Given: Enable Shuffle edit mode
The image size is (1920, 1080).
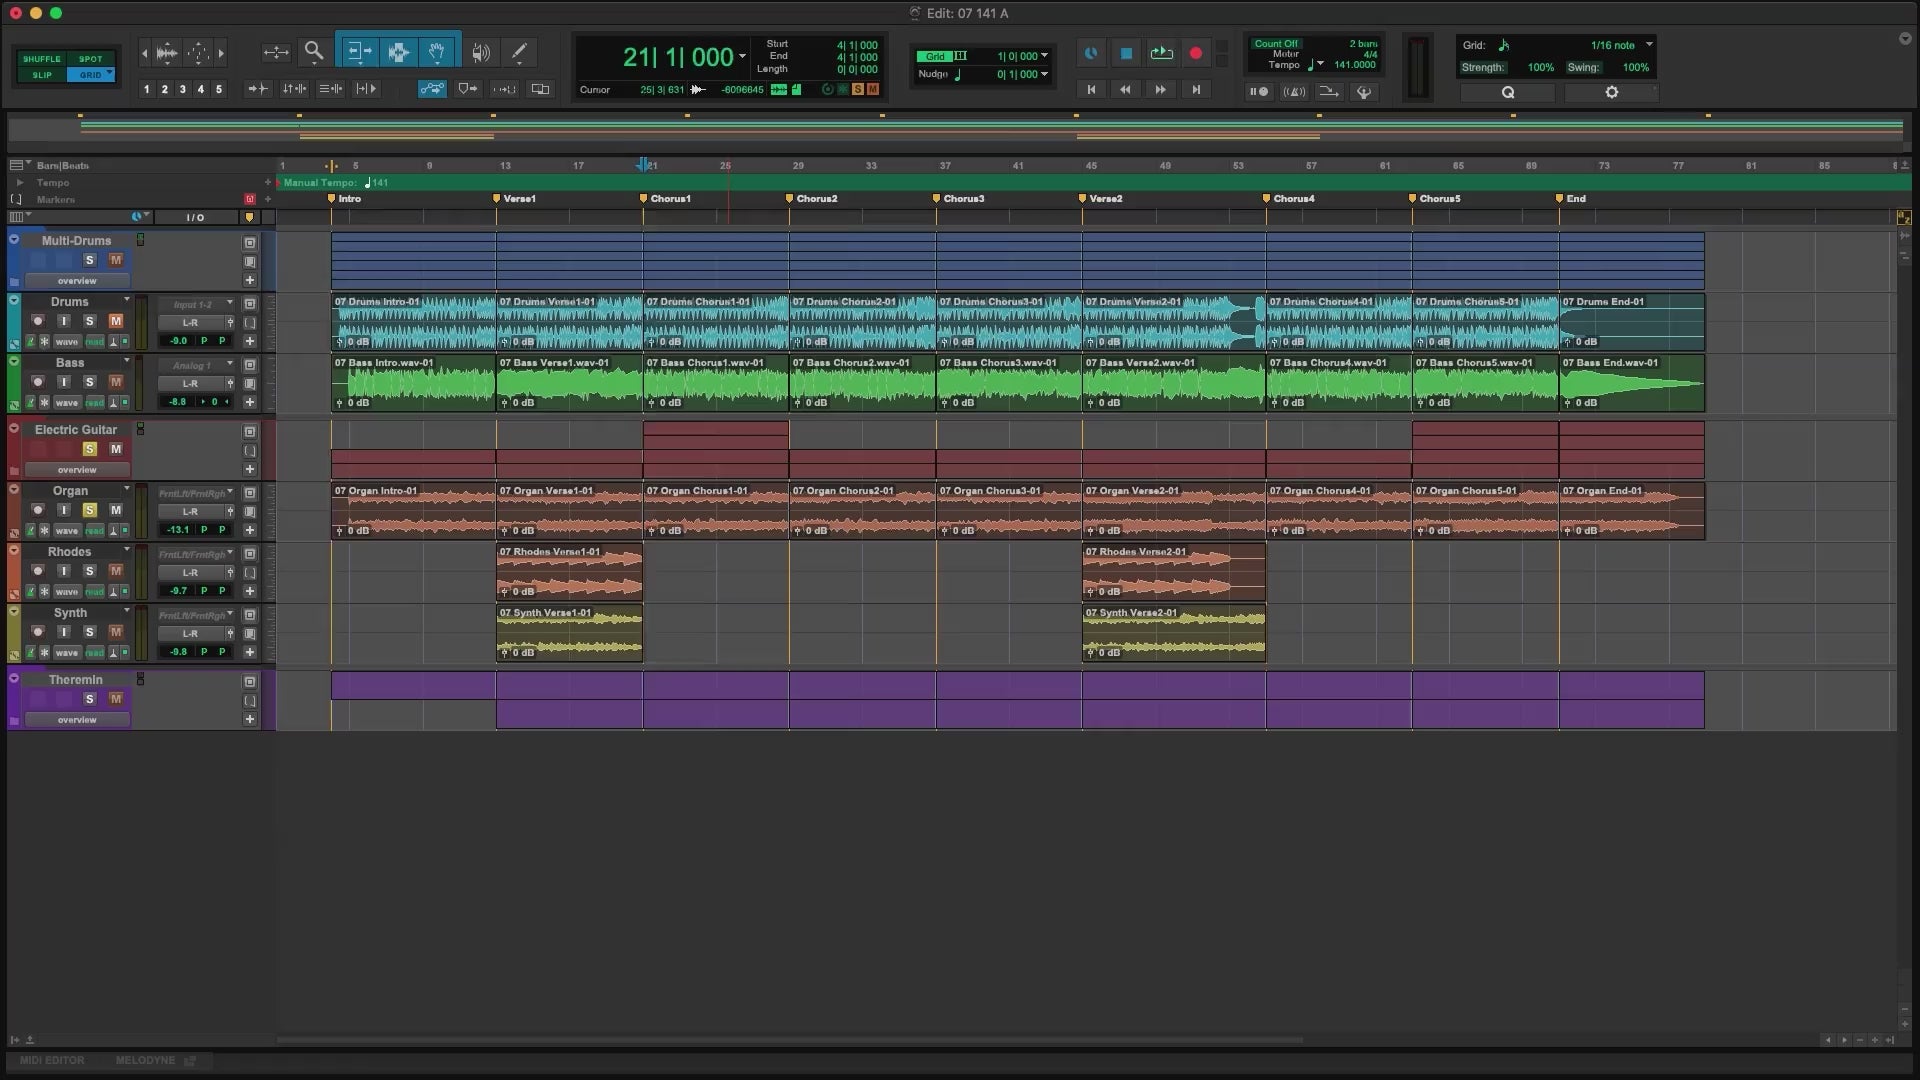Looking at the screenshot, I should pyautogui.click(x=41, y=59).
